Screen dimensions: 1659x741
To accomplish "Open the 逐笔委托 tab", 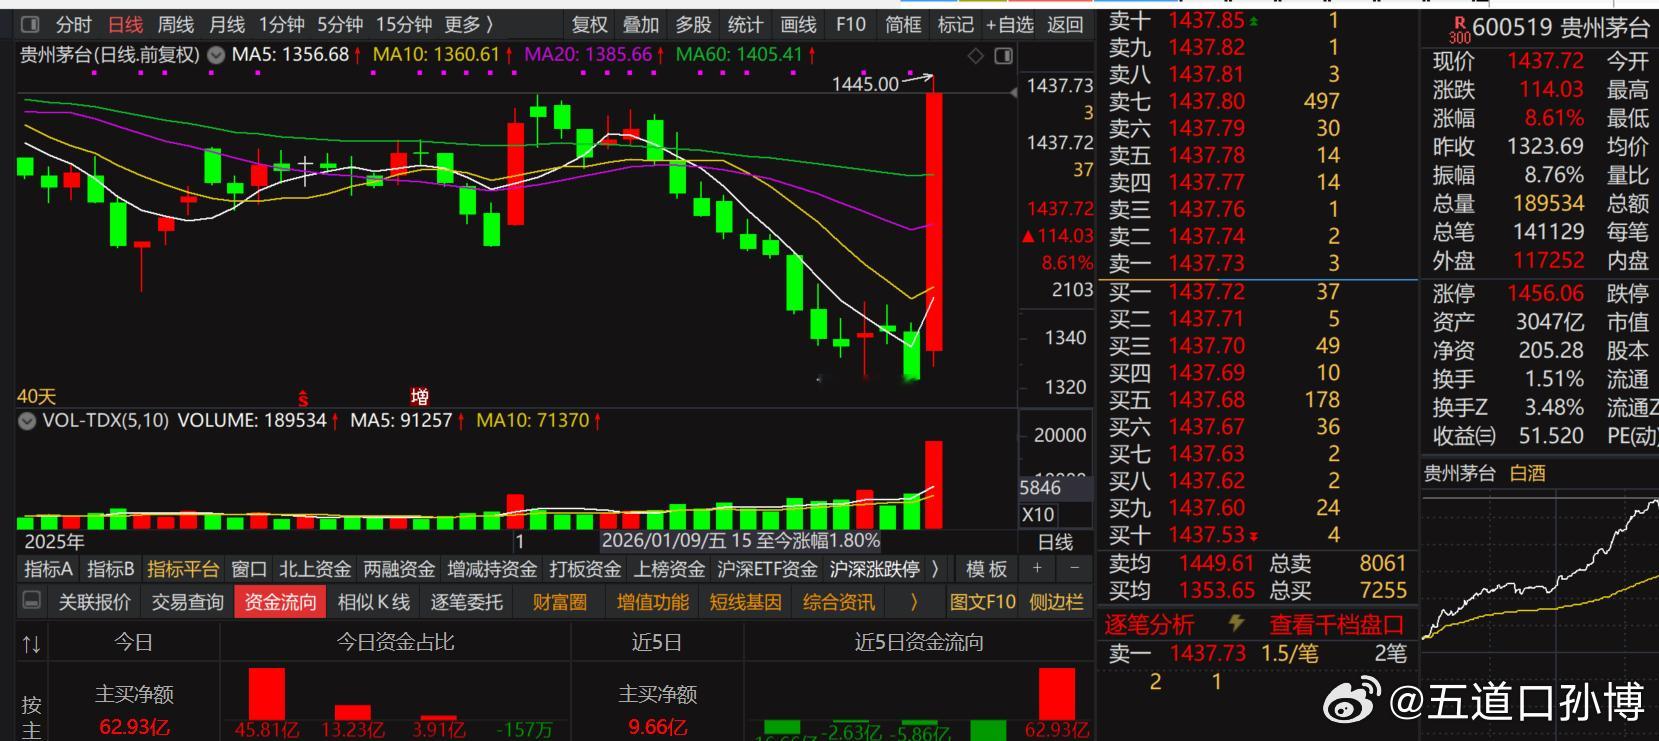I will tap(467, 602).
